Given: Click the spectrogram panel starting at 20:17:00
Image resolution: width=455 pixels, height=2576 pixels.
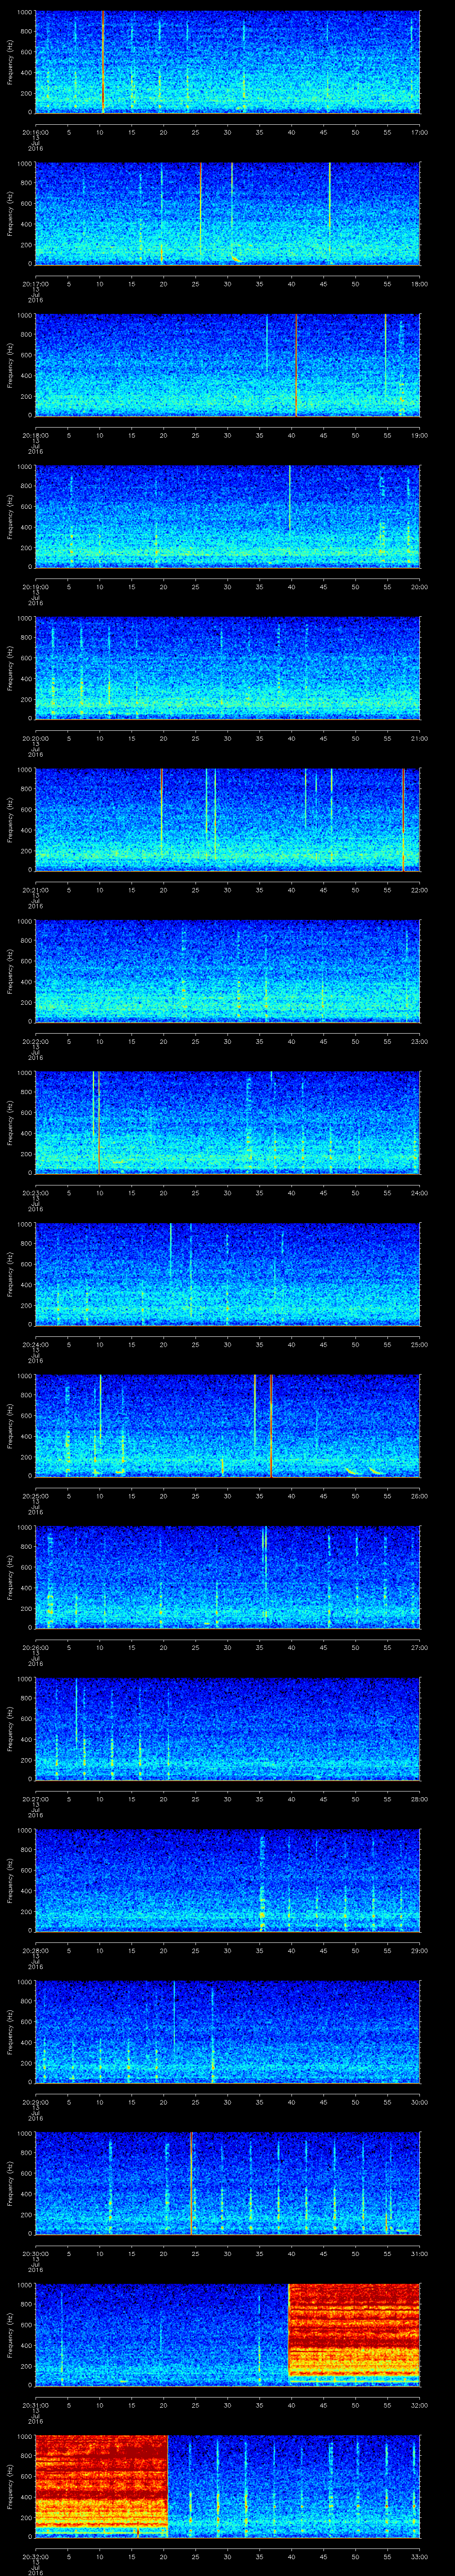Looking at the screenshot, I should 227,214.
